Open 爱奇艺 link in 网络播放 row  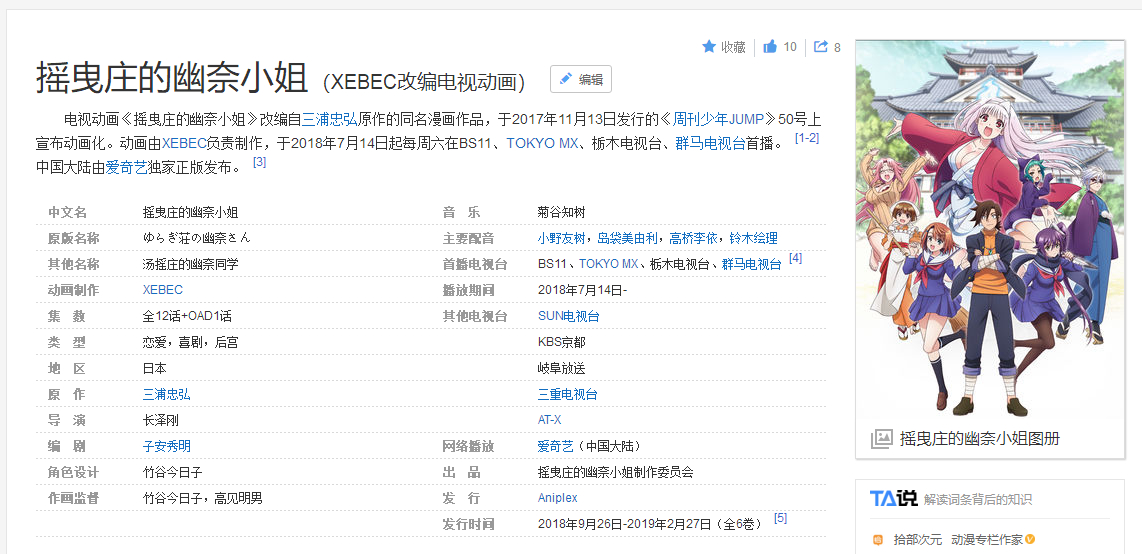[556, 446]
